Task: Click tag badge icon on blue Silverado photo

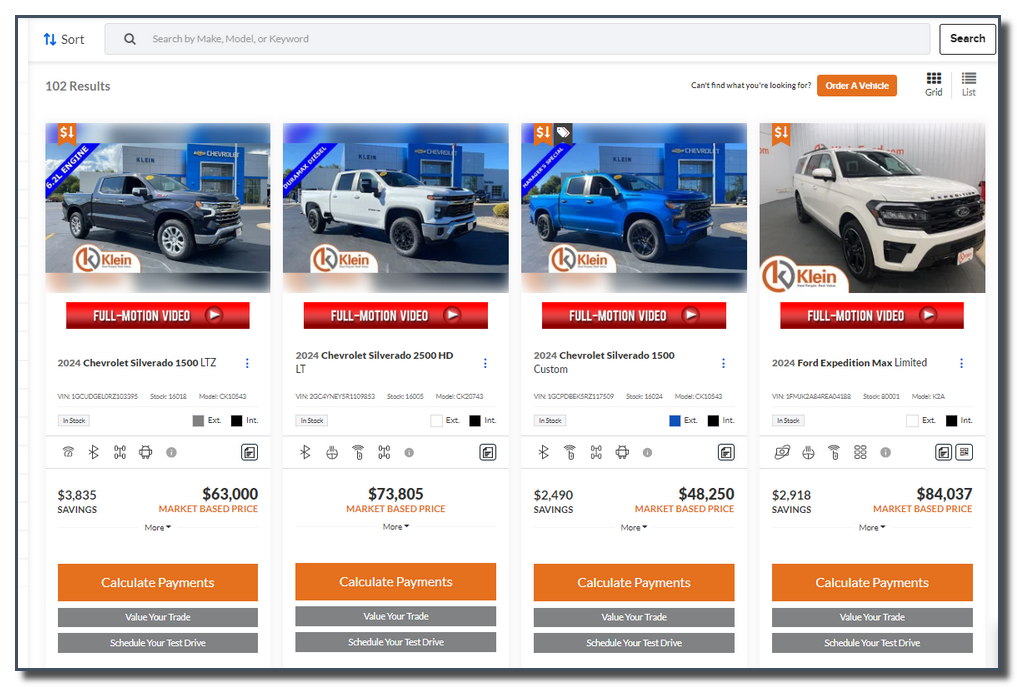Action: click(x=564, y=133)
